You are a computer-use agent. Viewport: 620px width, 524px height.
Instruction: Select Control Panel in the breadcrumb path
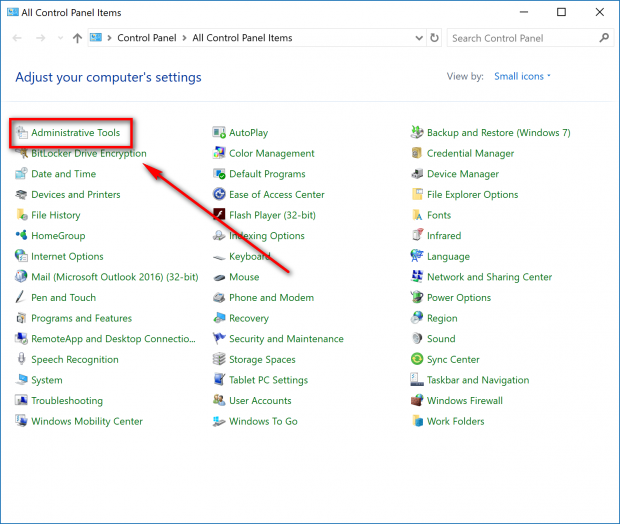tap(147, 38)
